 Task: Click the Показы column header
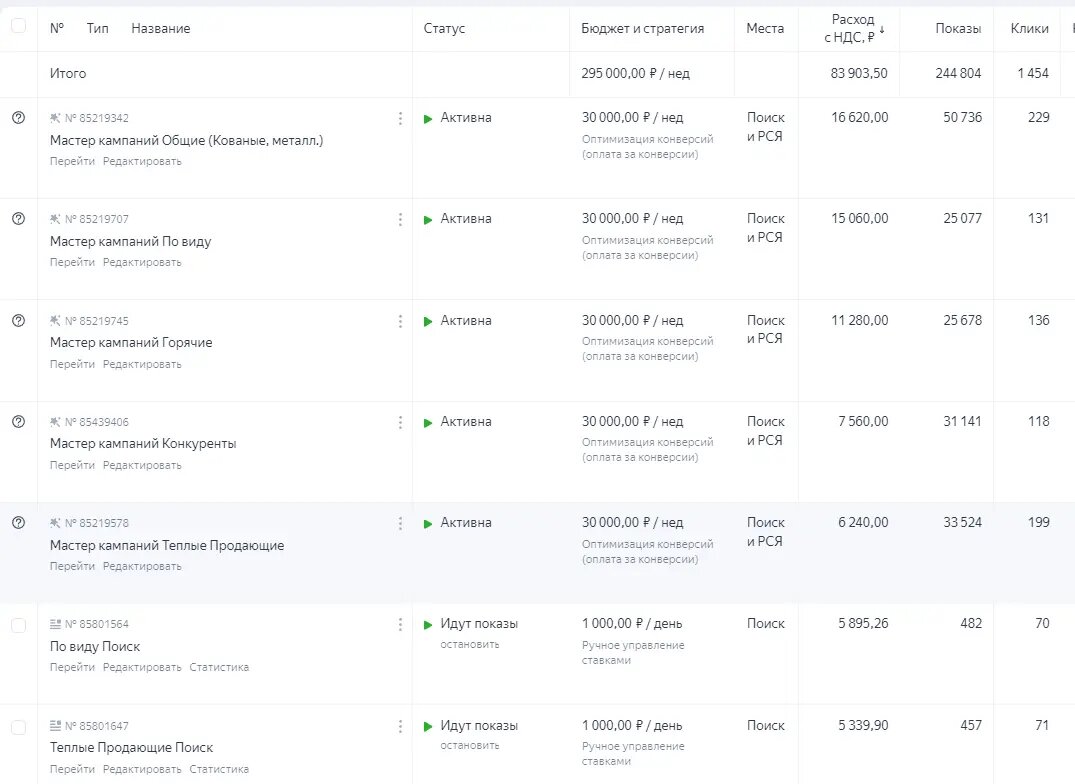click(x=958, y=29)
